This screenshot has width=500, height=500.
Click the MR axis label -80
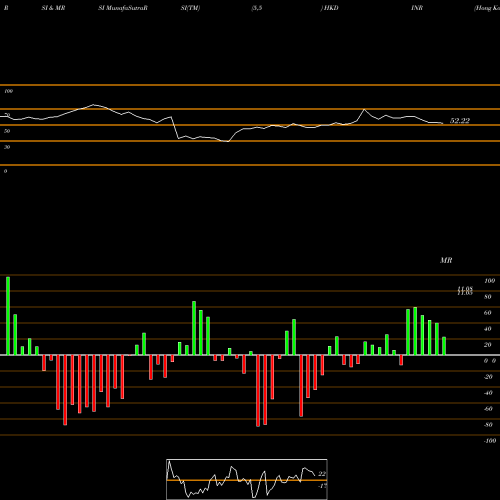click(x=488, y=425)
